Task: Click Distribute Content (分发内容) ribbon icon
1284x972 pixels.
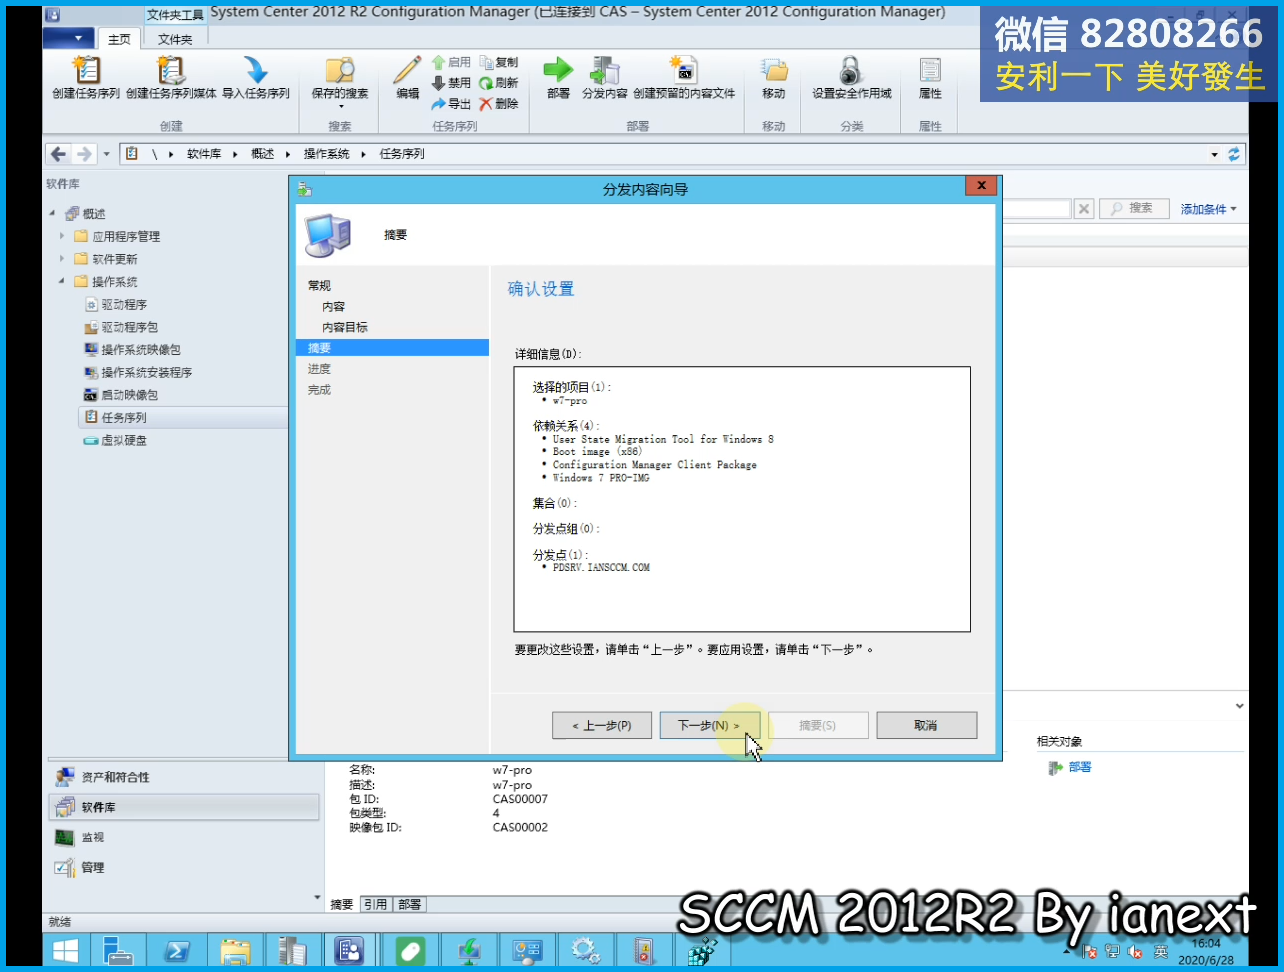Action: (605, 78)
